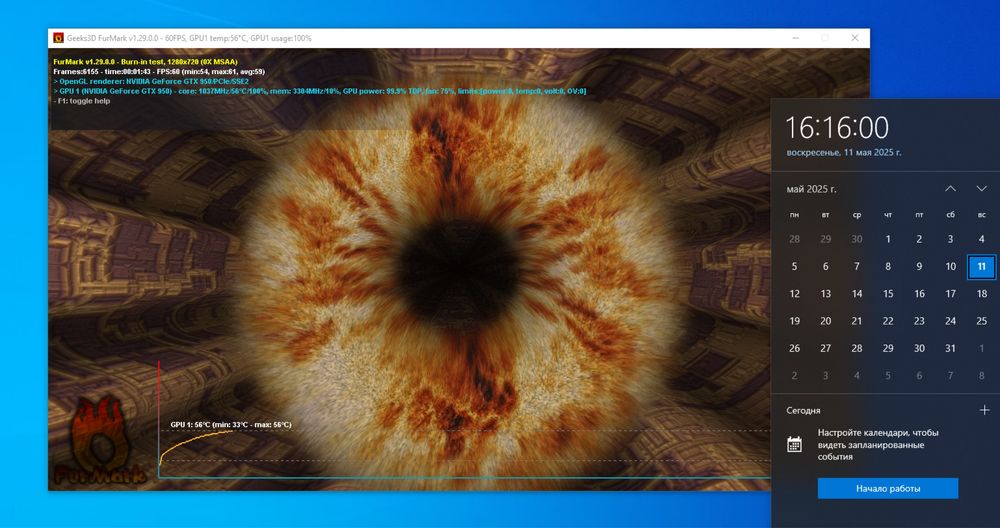
Task: Select day 9 in the calendar
Action: (x=919, y=267)
